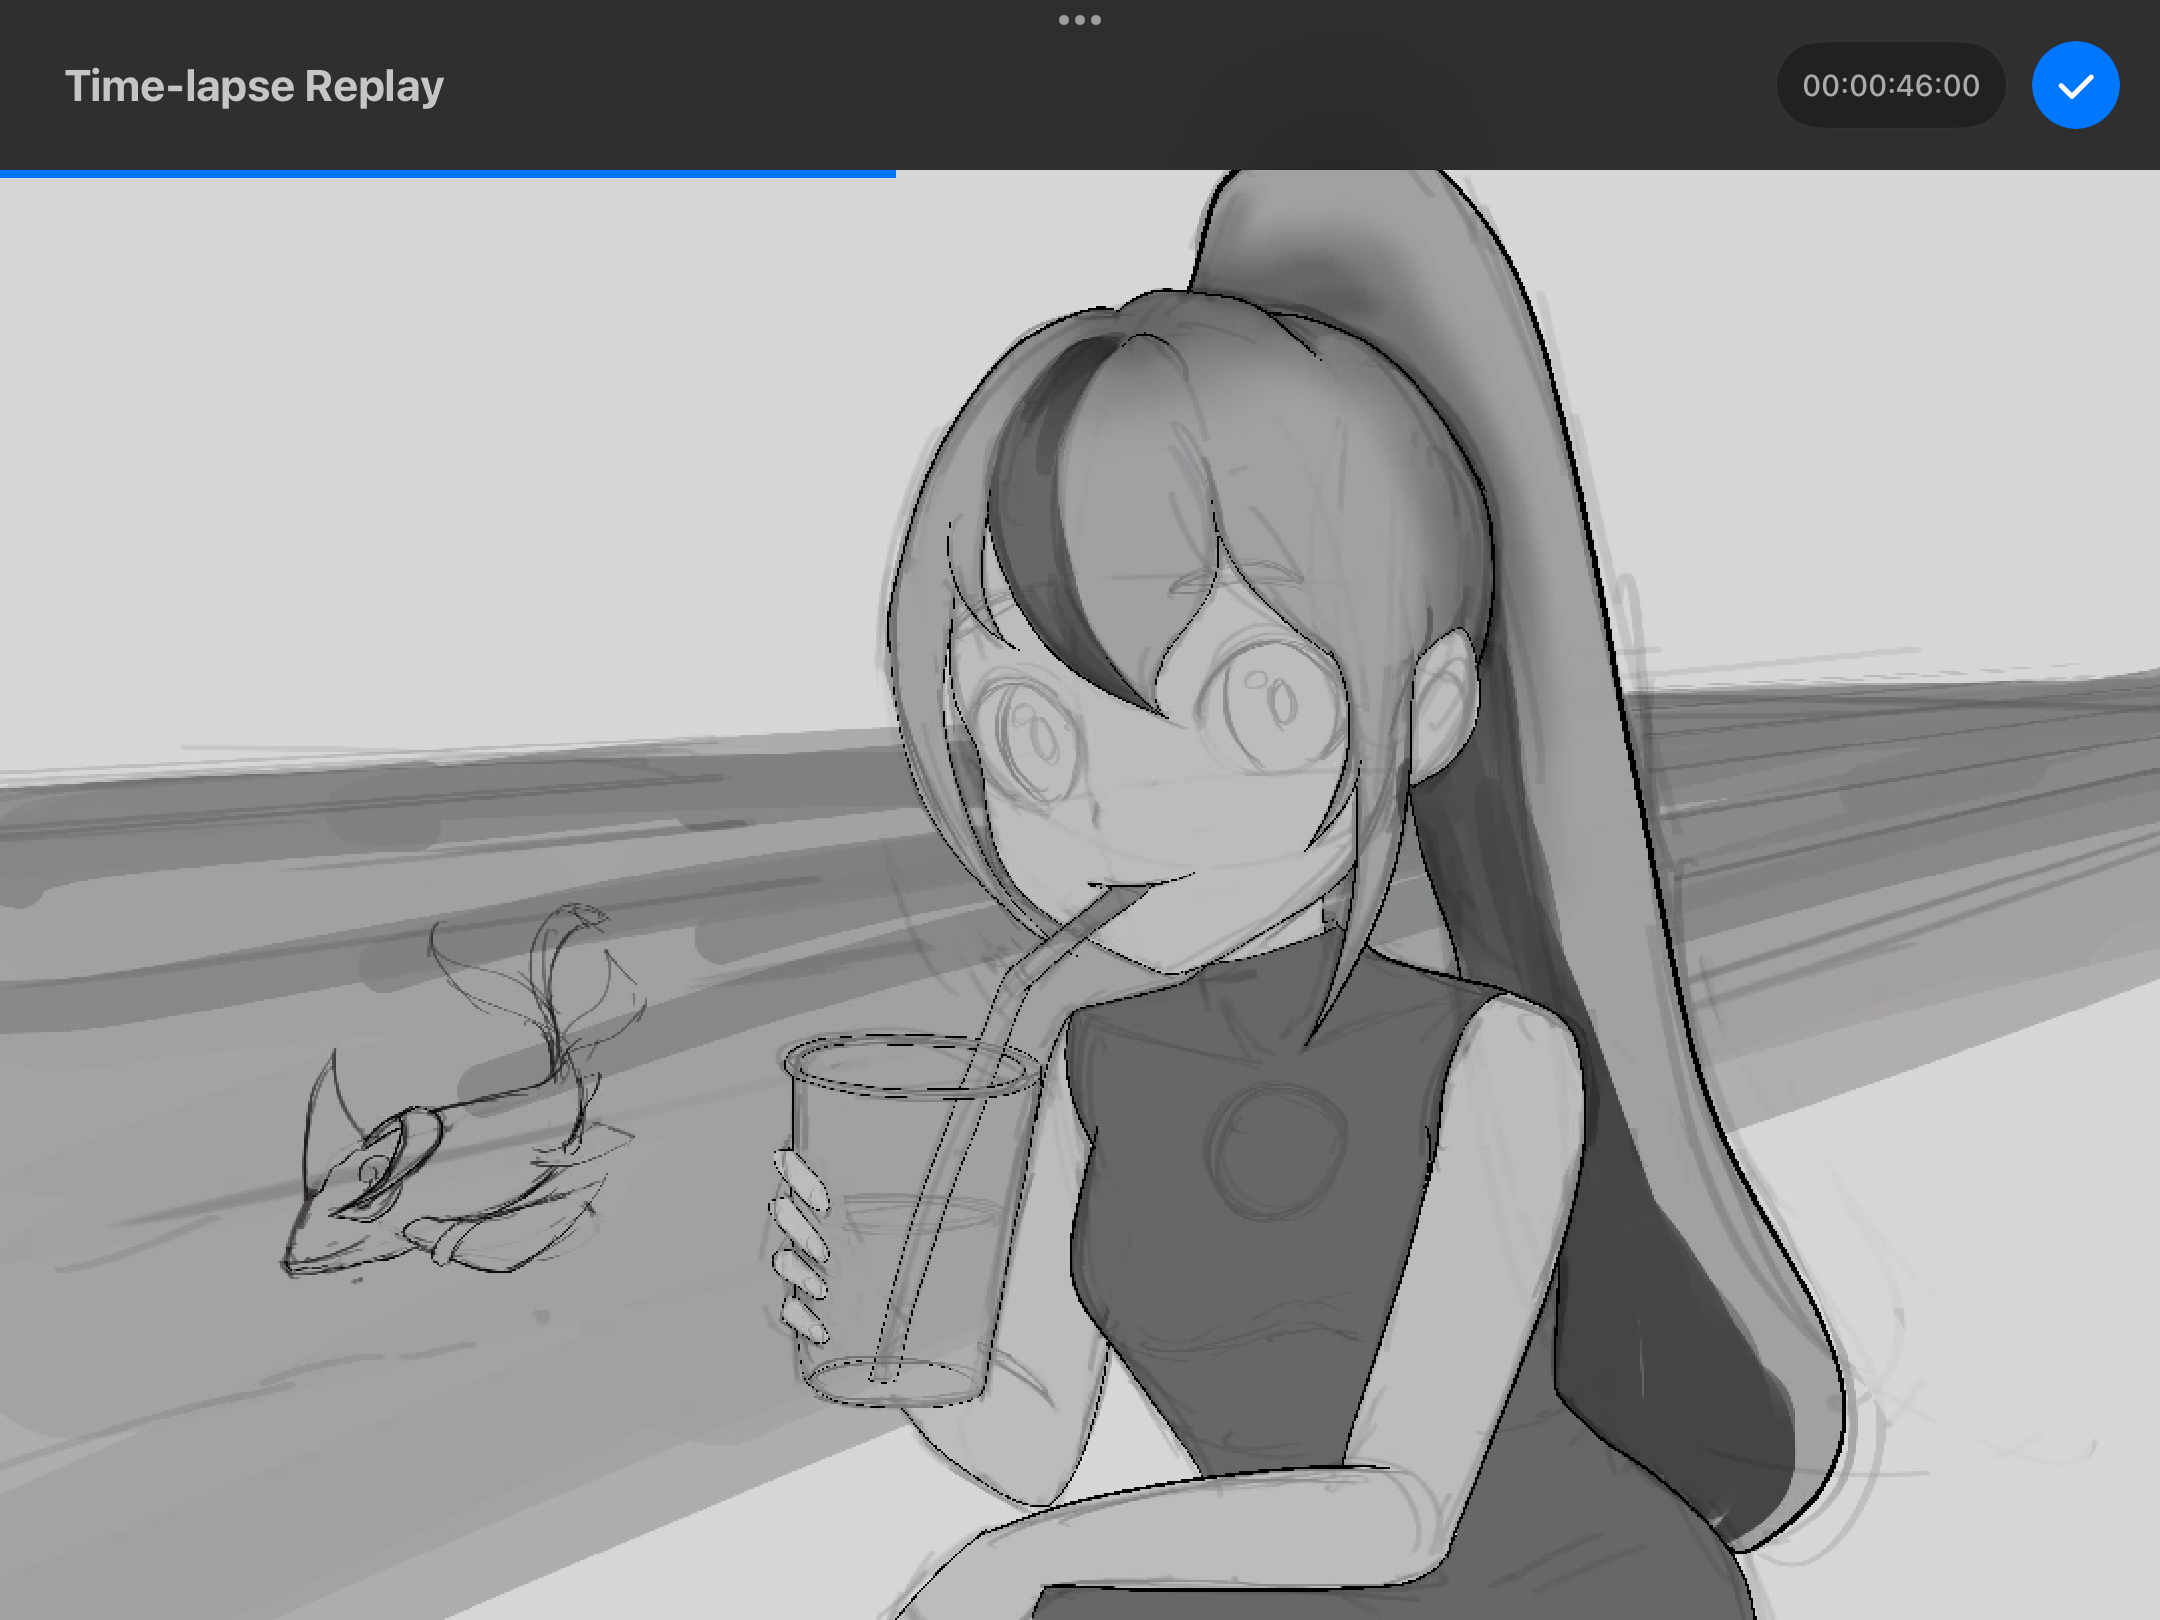2160x1620 pixels.
Task: Click the Time-lapse Replay title
Action: (x=254, y=86)
